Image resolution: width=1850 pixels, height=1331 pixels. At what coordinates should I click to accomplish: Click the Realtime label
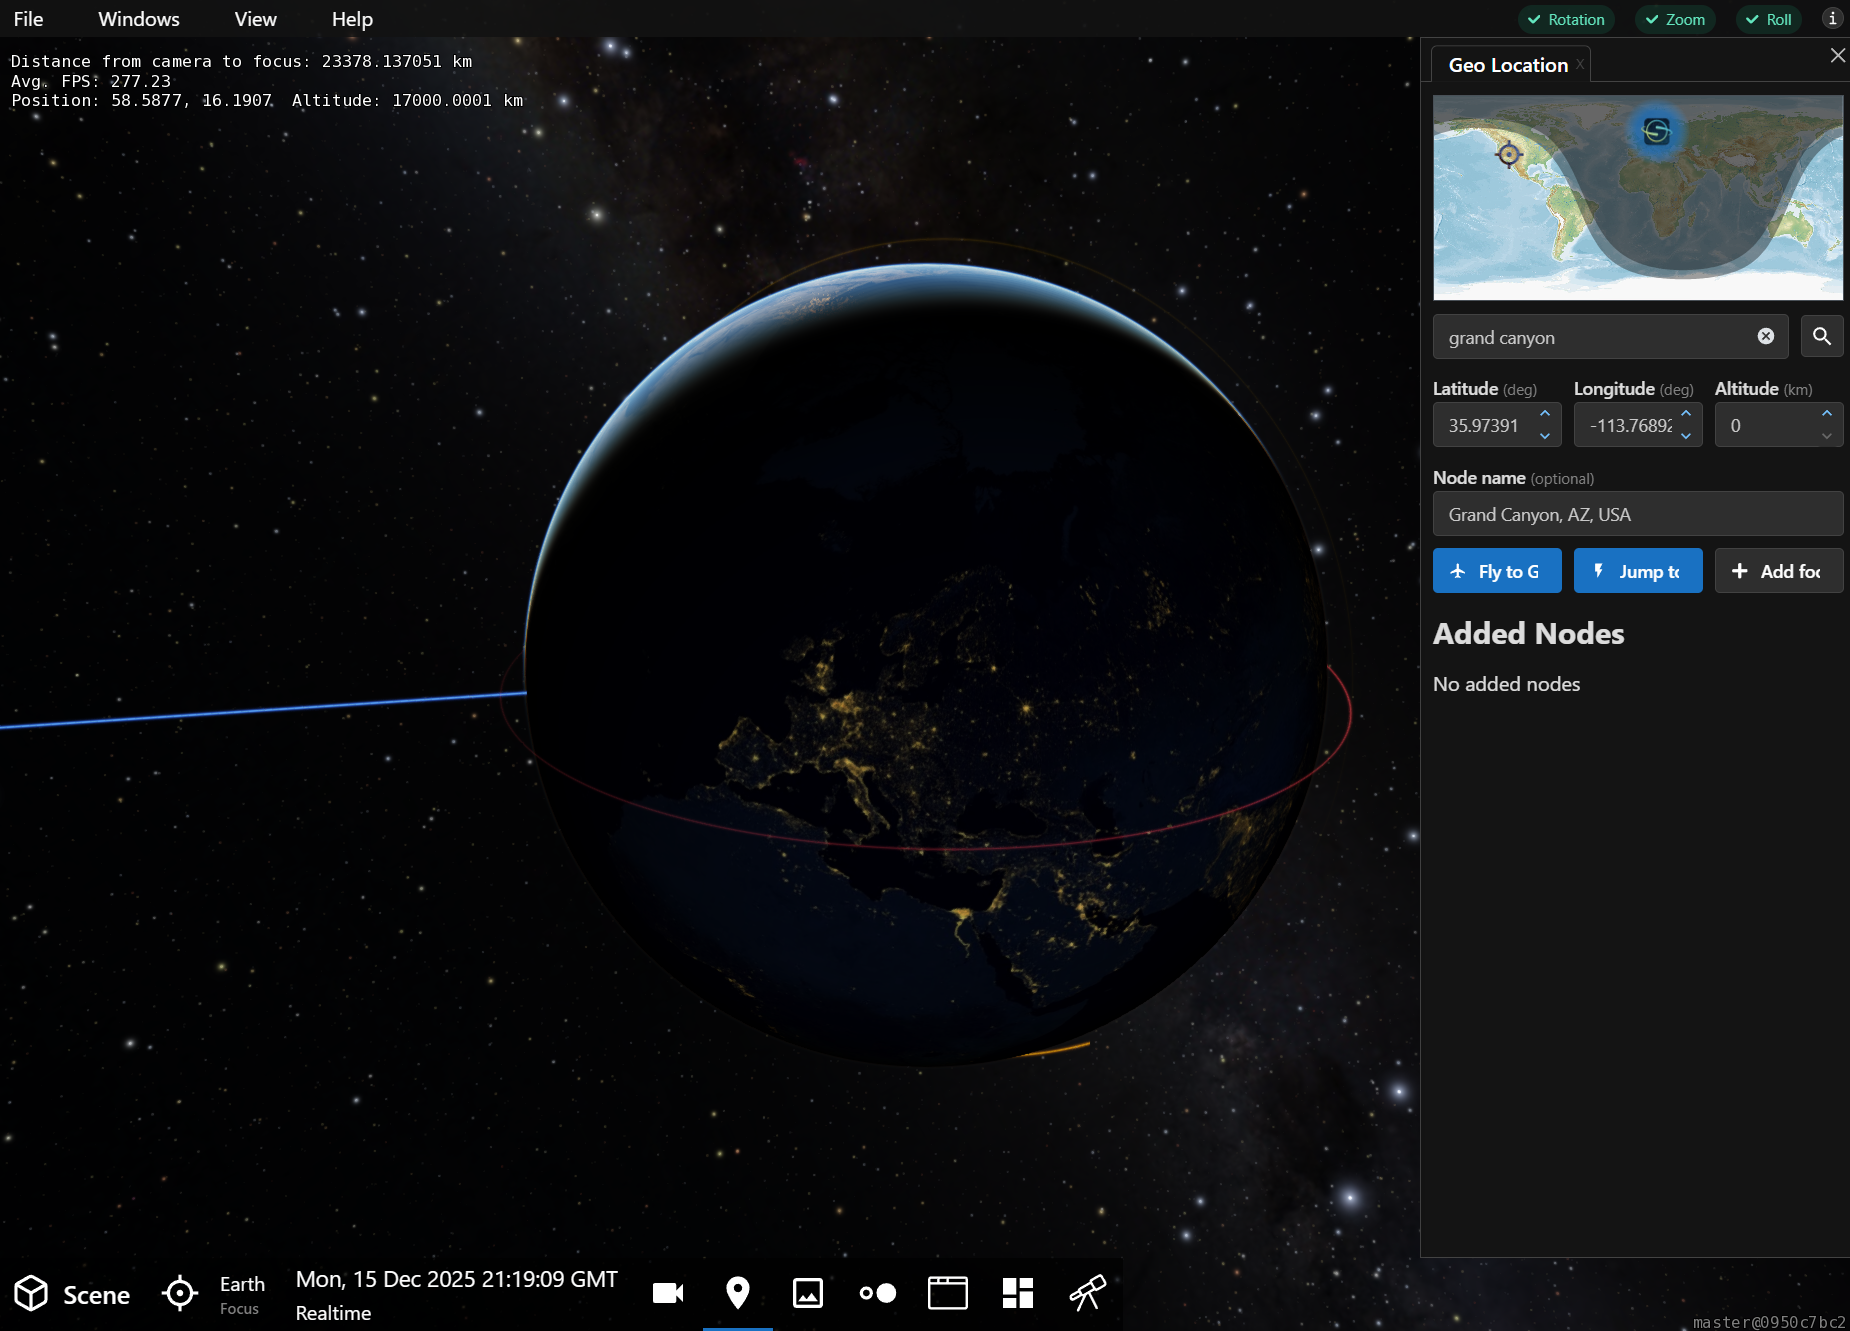point(333,1313)
